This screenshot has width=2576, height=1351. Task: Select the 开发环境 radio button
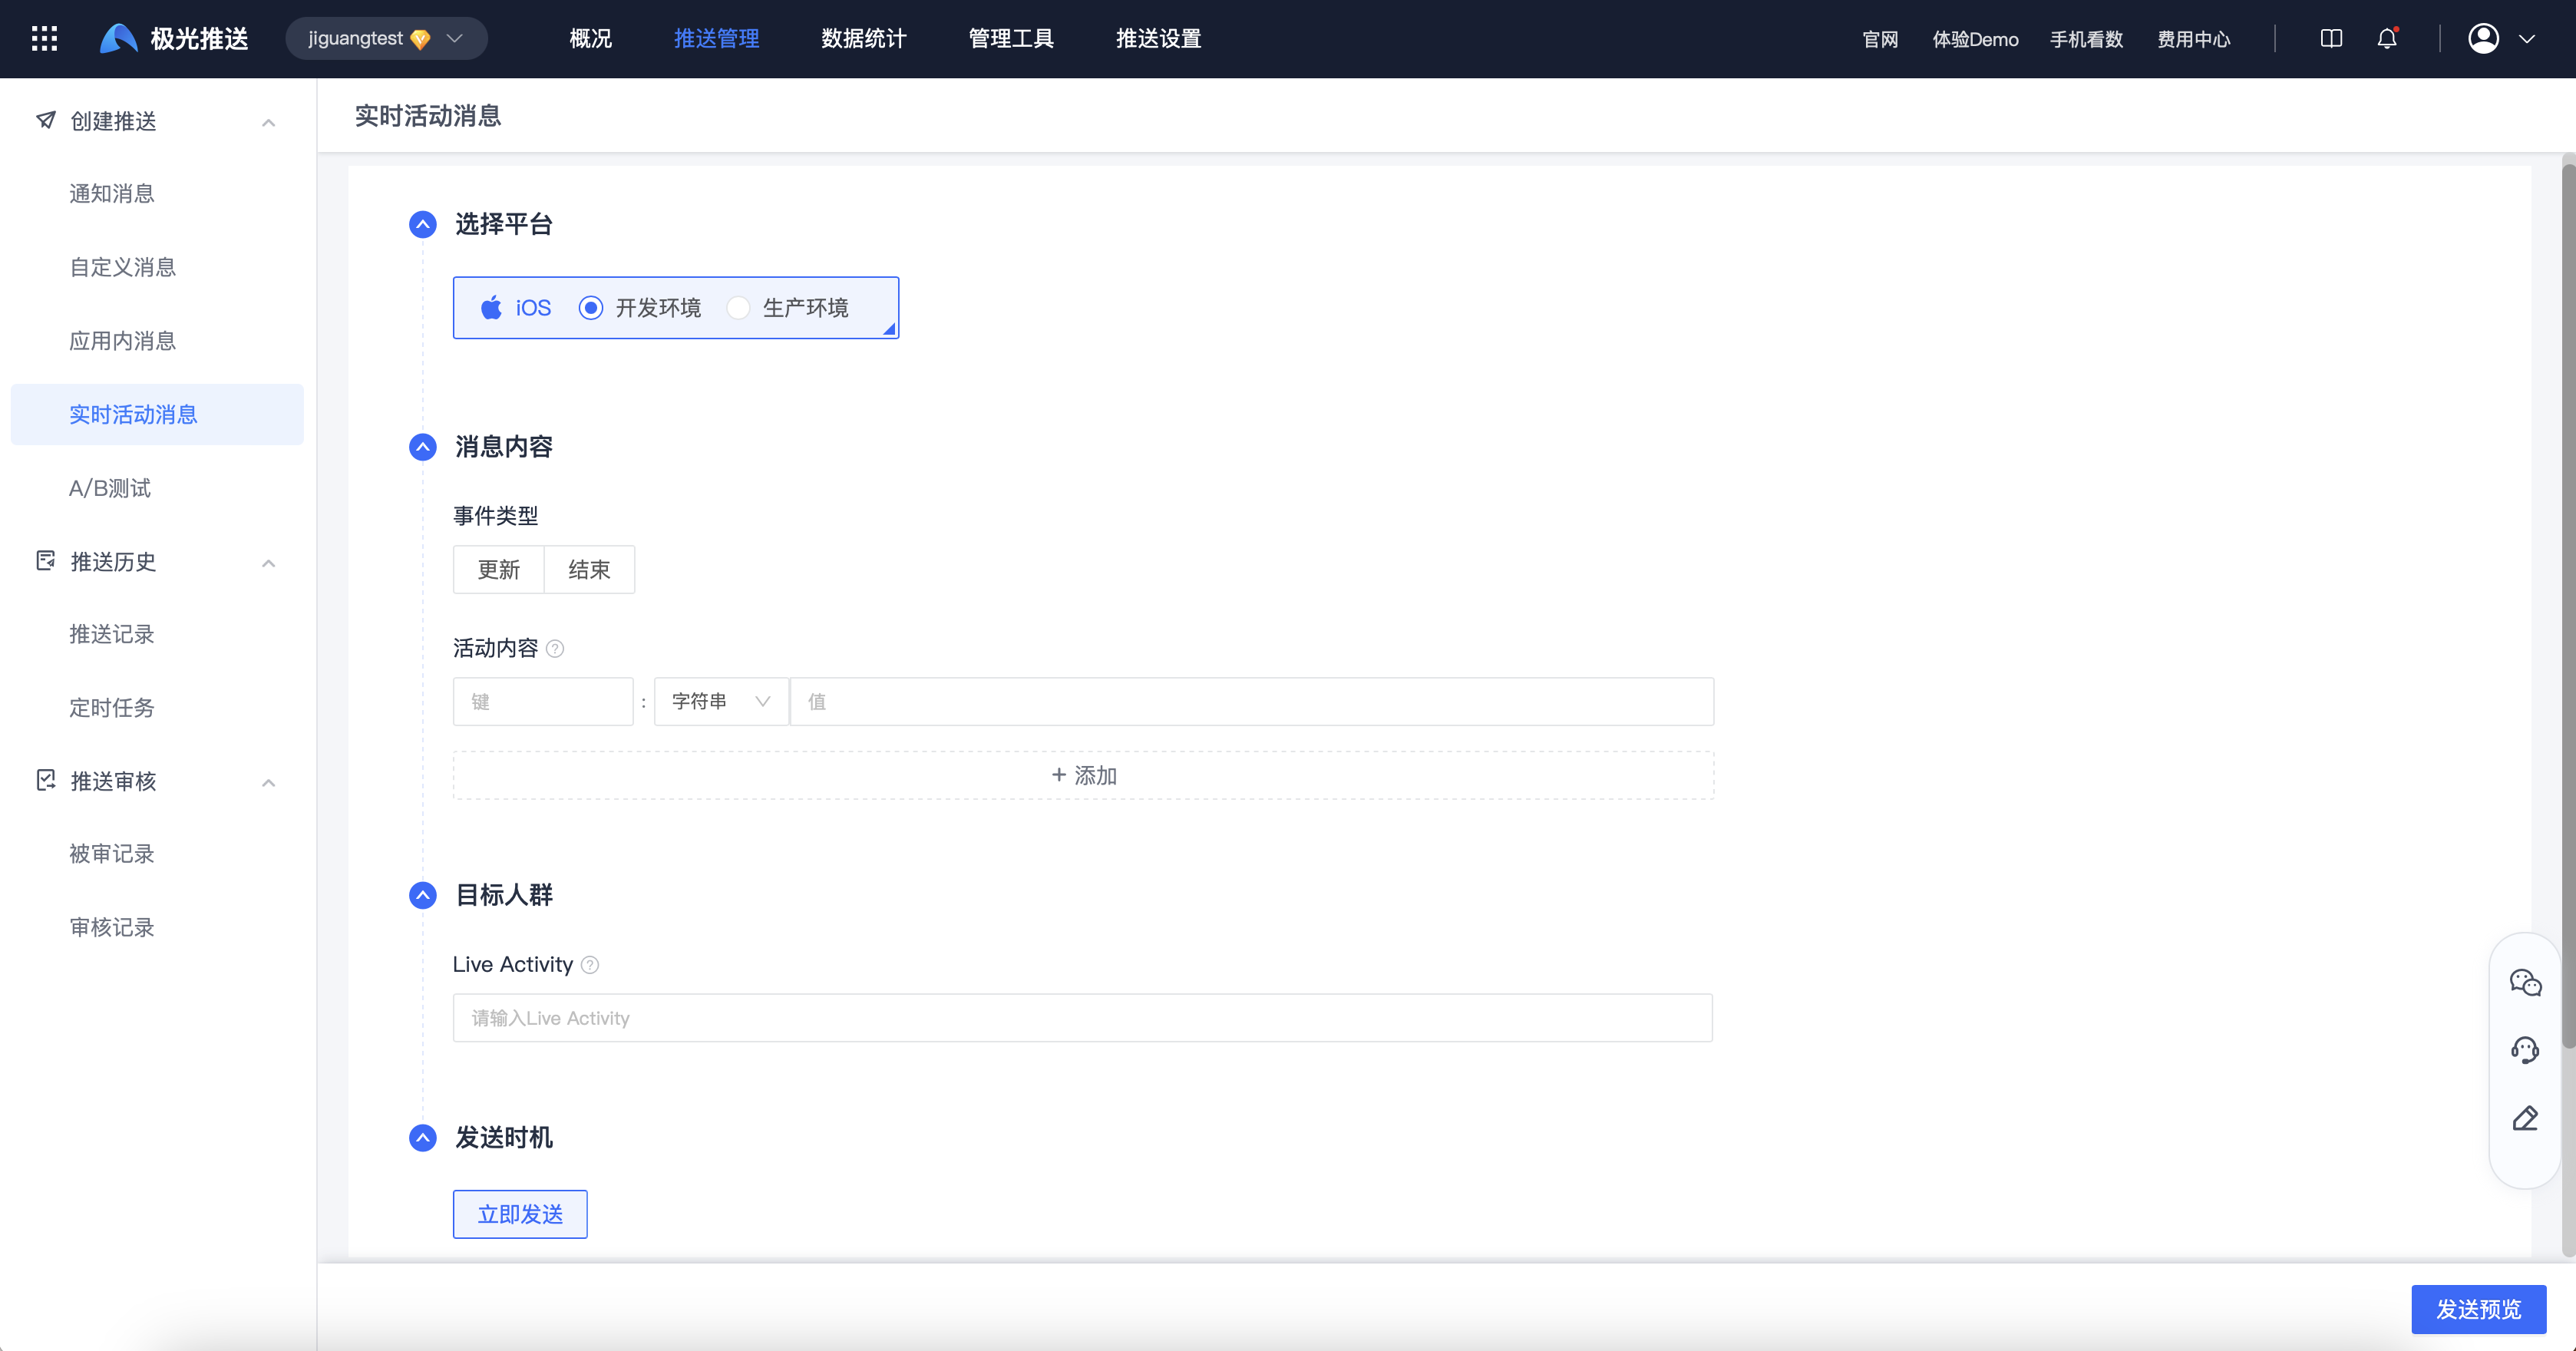[x=591, y=308]
